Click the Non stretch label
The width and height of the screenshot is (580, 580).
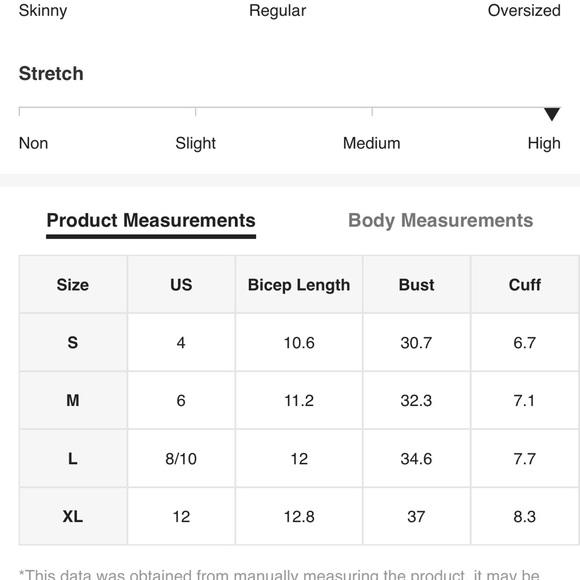[x=33, y=143]
